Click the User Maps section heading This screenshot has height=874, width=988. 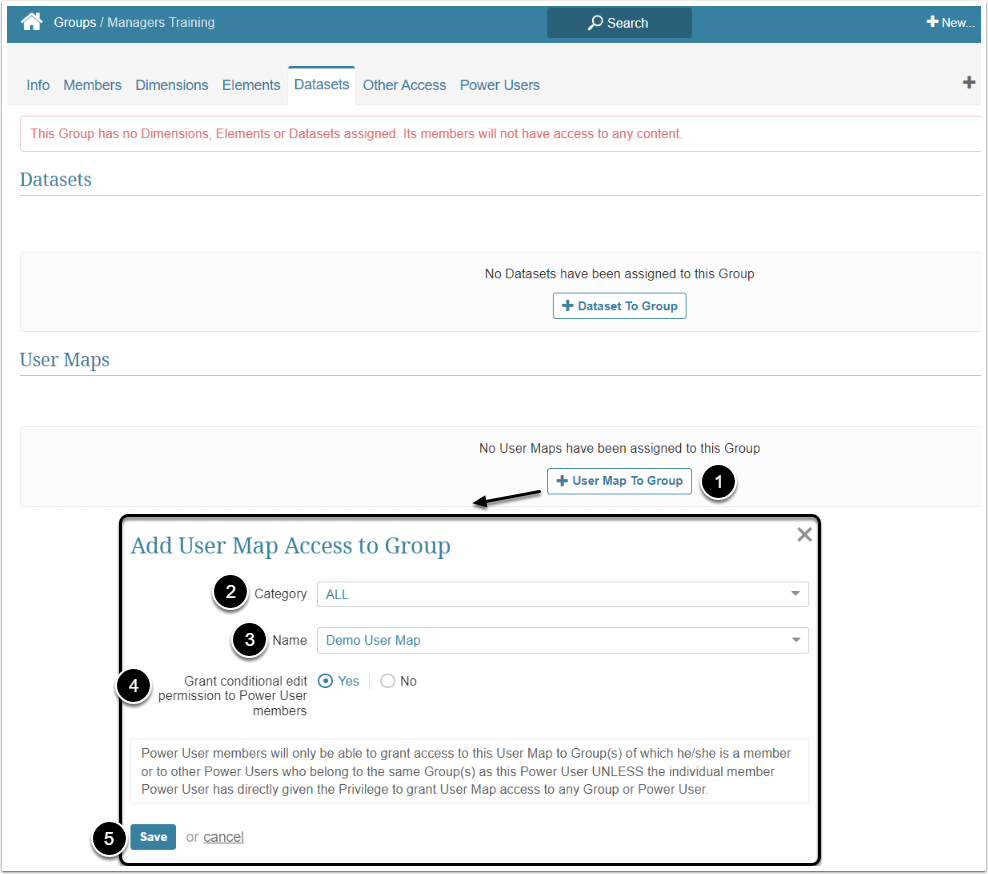coord(64,360)
